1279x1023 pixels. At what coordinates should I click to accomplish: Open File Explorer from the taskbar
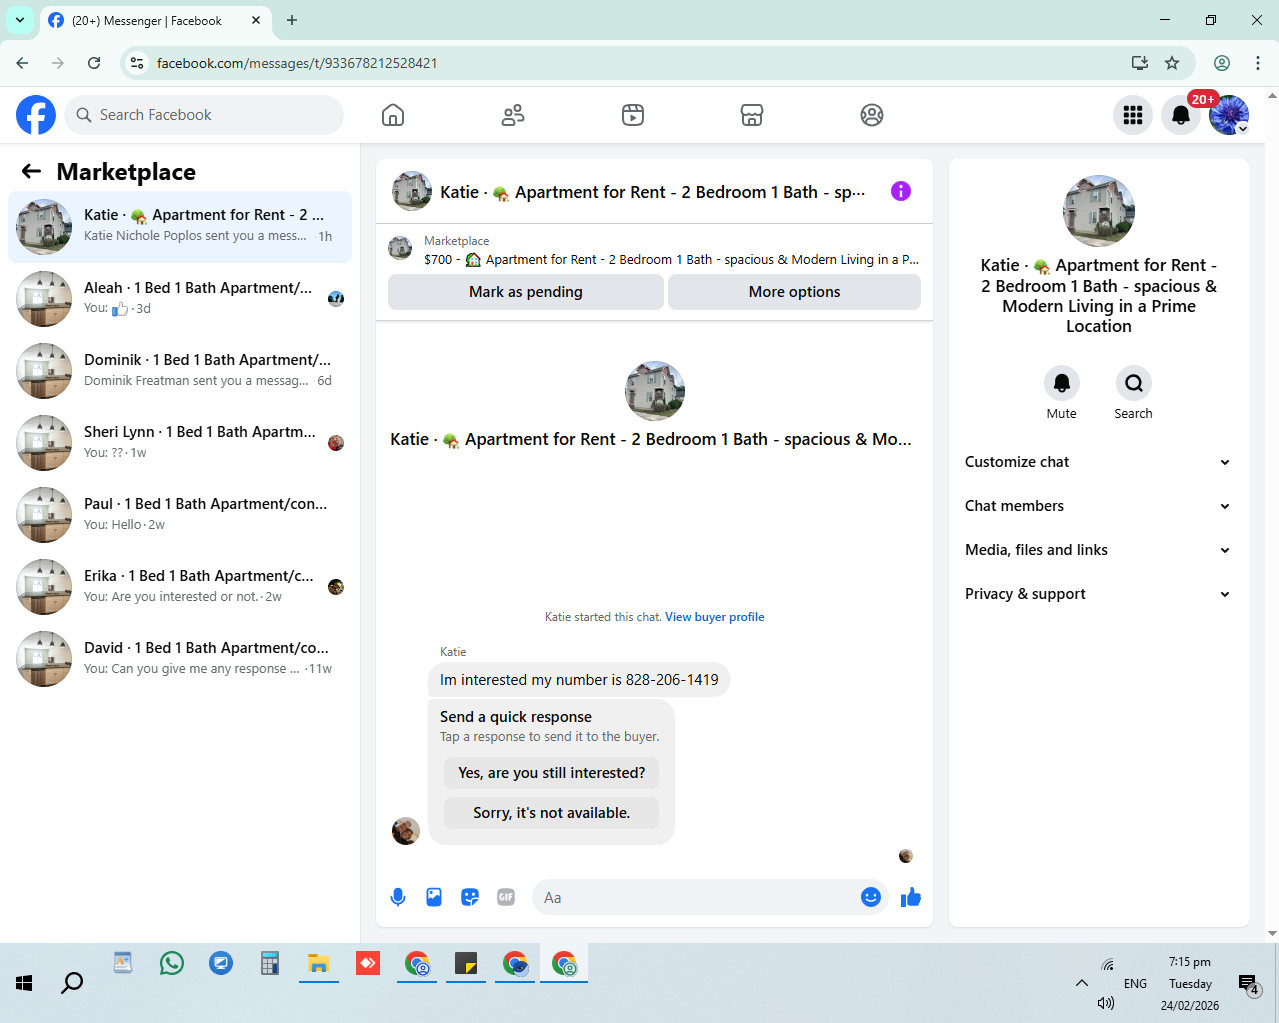[319, 964]
